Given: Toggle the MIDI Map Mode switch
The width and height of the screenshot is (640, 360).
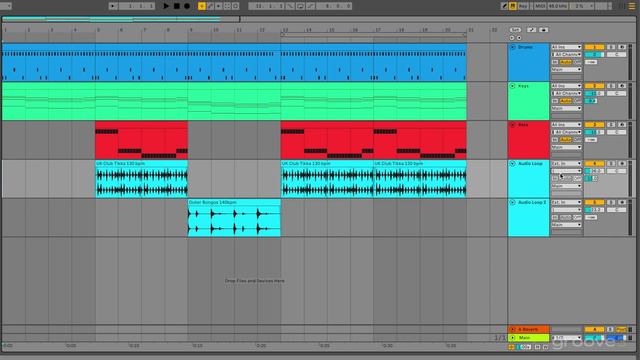Looking at the screenshot, I should click(540, 6).
